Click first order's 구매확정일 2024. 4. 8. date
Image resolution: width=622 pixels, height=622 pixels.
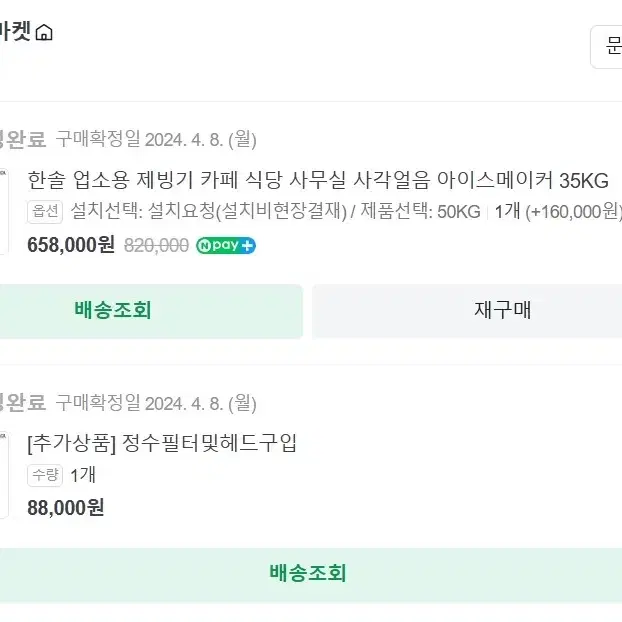(156, 139)
